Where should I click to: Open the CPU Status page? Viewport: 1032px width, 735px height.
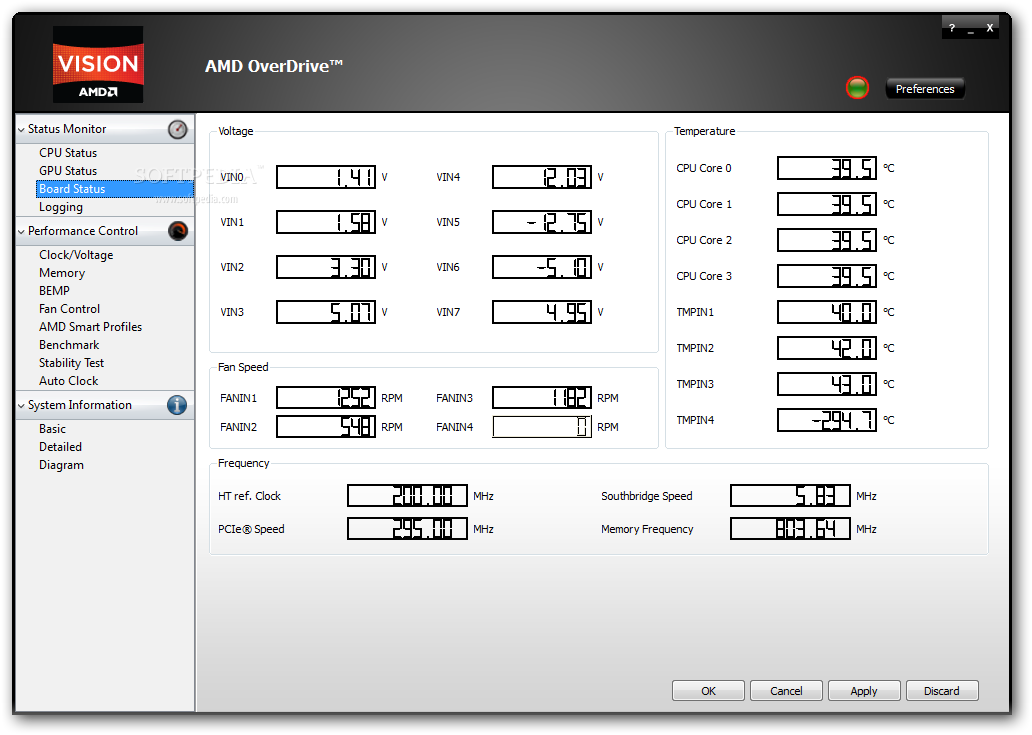pyautogui.click(x=68, y=153)
